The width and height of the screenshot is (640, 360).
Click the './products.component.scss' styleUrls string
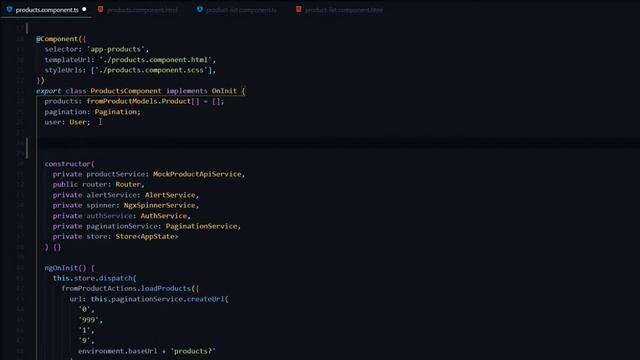click(151, 70)
